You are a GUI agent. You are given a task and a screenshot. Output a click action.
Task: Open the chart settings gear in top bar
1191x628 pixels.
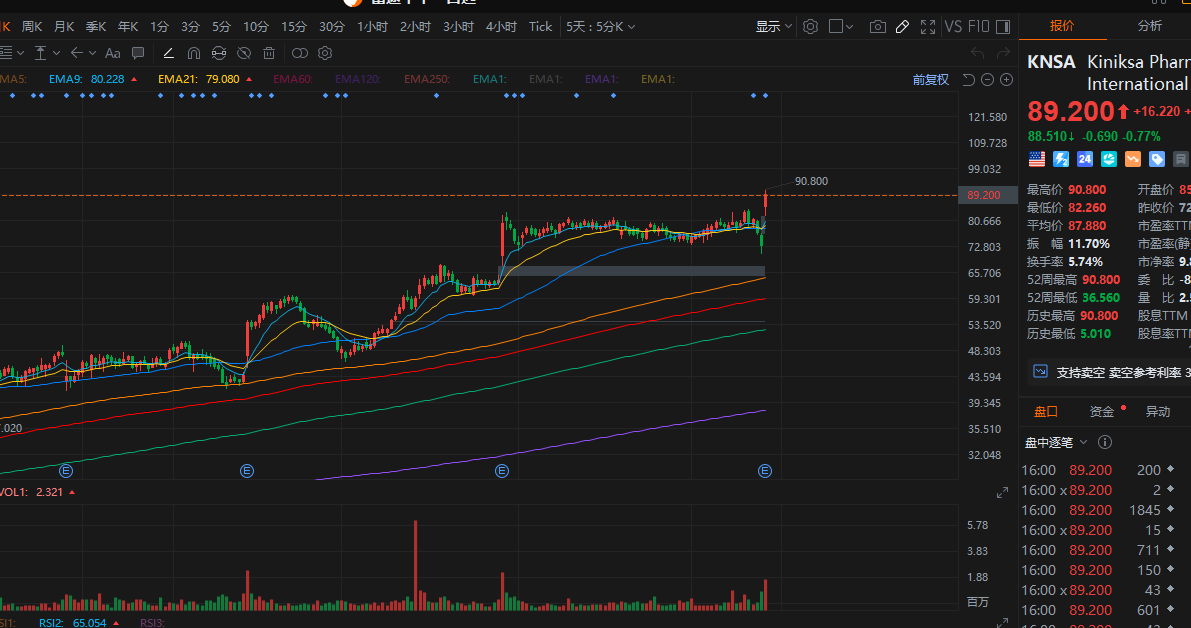pyautogui.click(x=810, y=27)
